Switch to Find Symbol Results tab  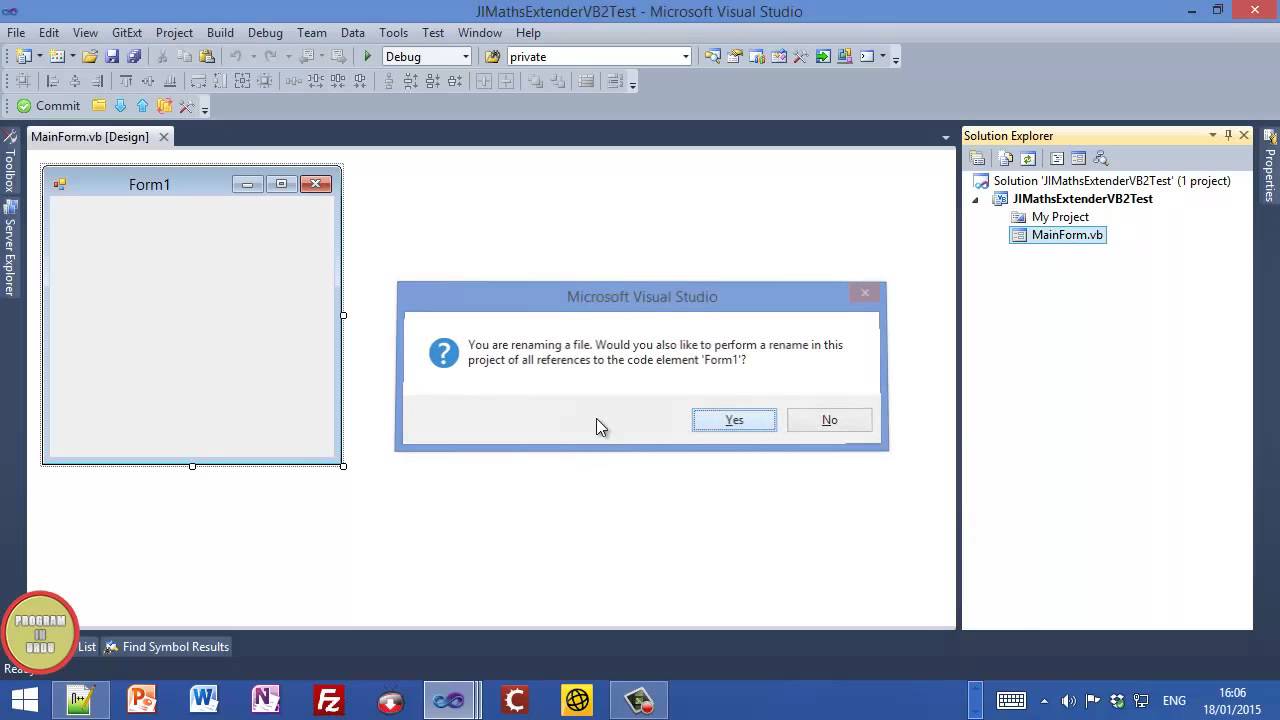click(x=167, y=647)
